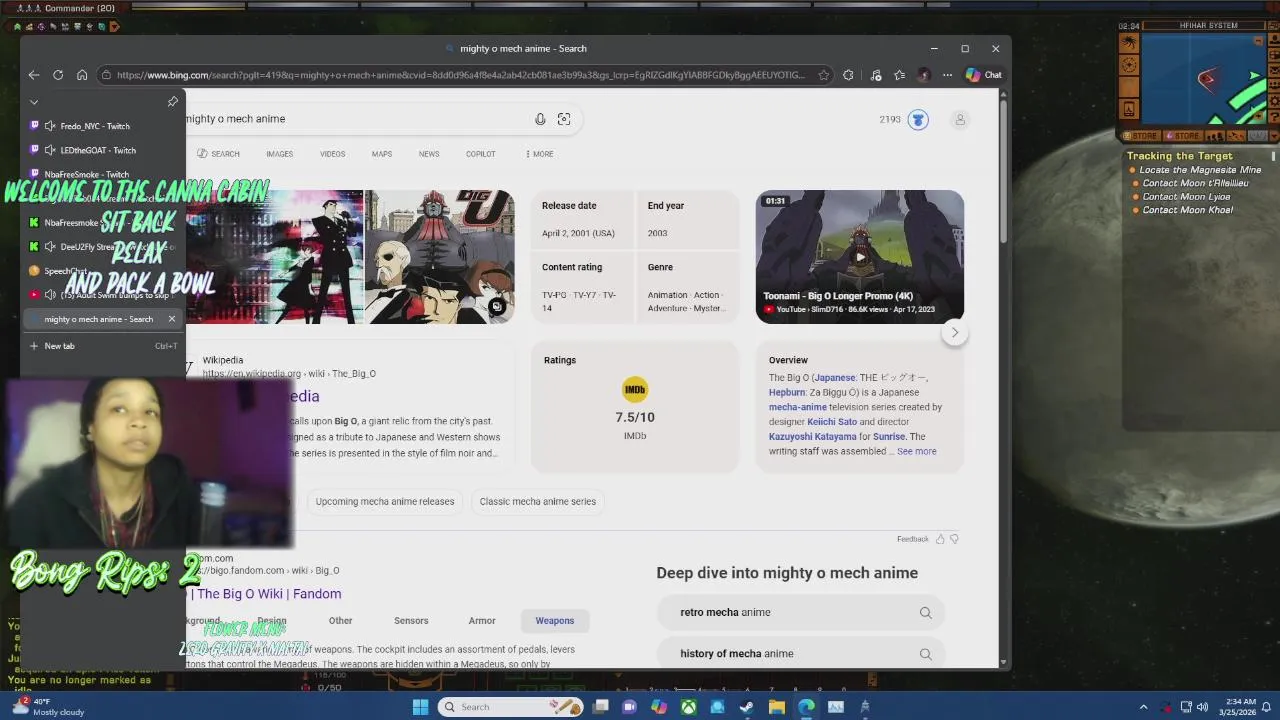Search for history of mecha anime suggestion

801,654
